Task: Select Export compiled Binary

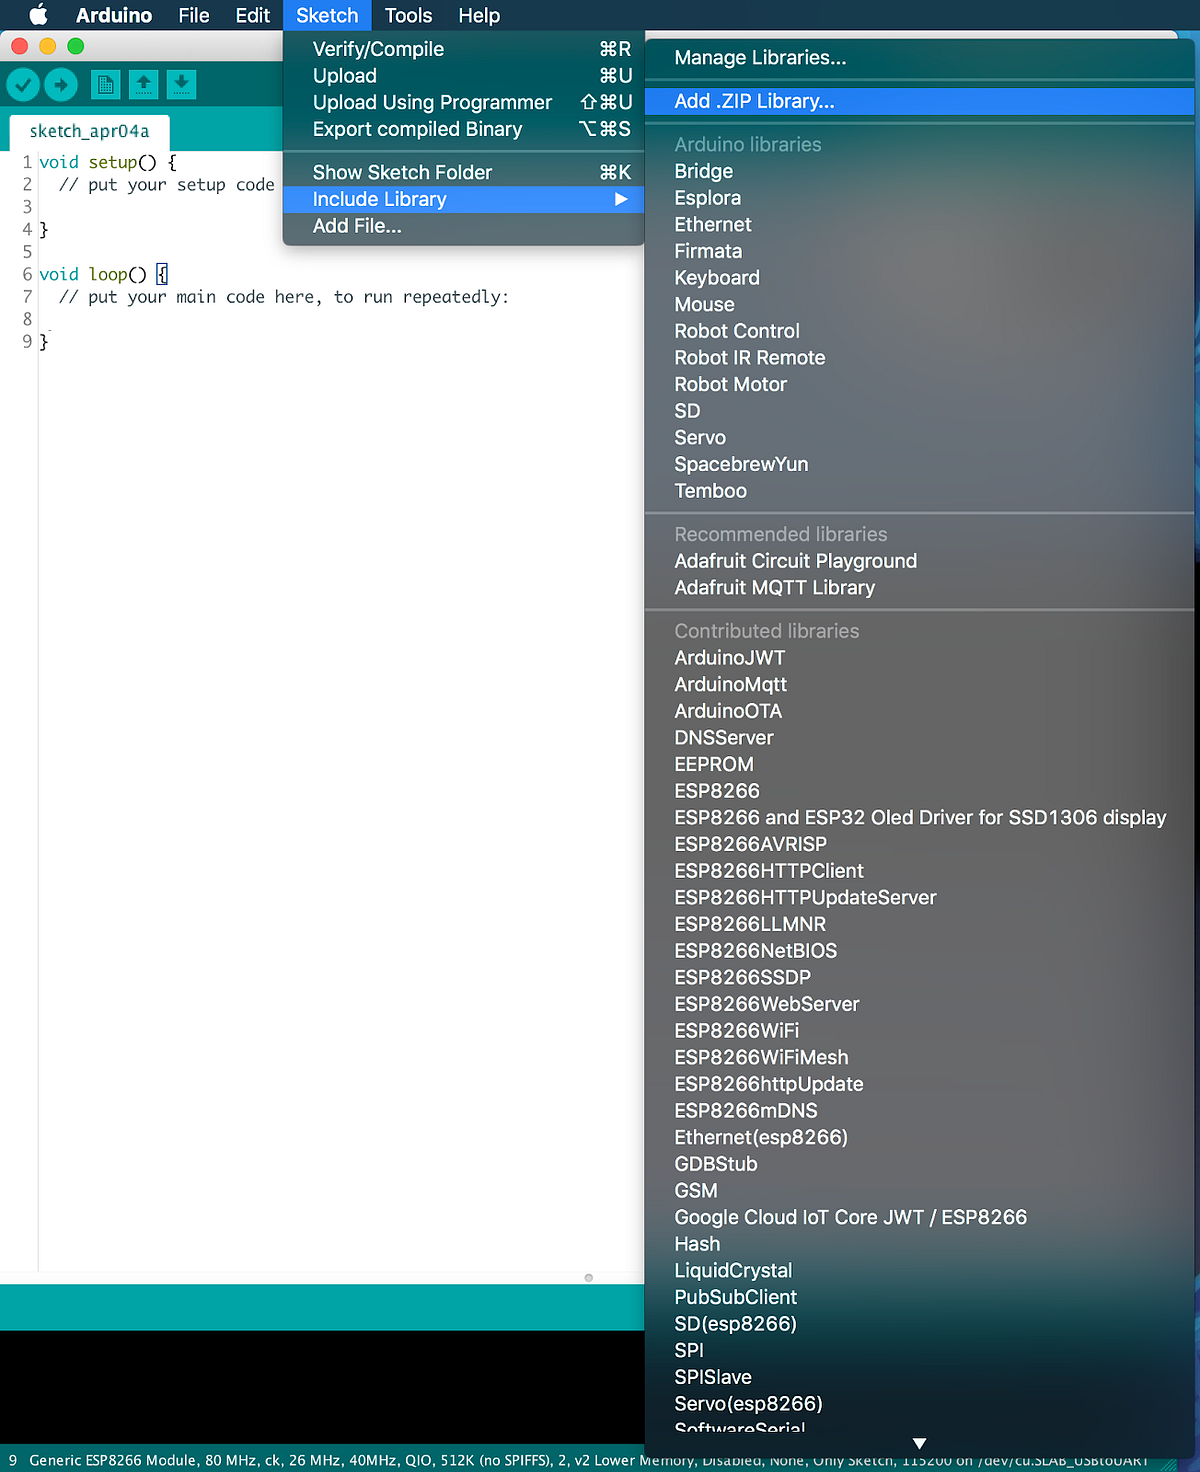Action: pyautogui.click(x=464, y=129)
